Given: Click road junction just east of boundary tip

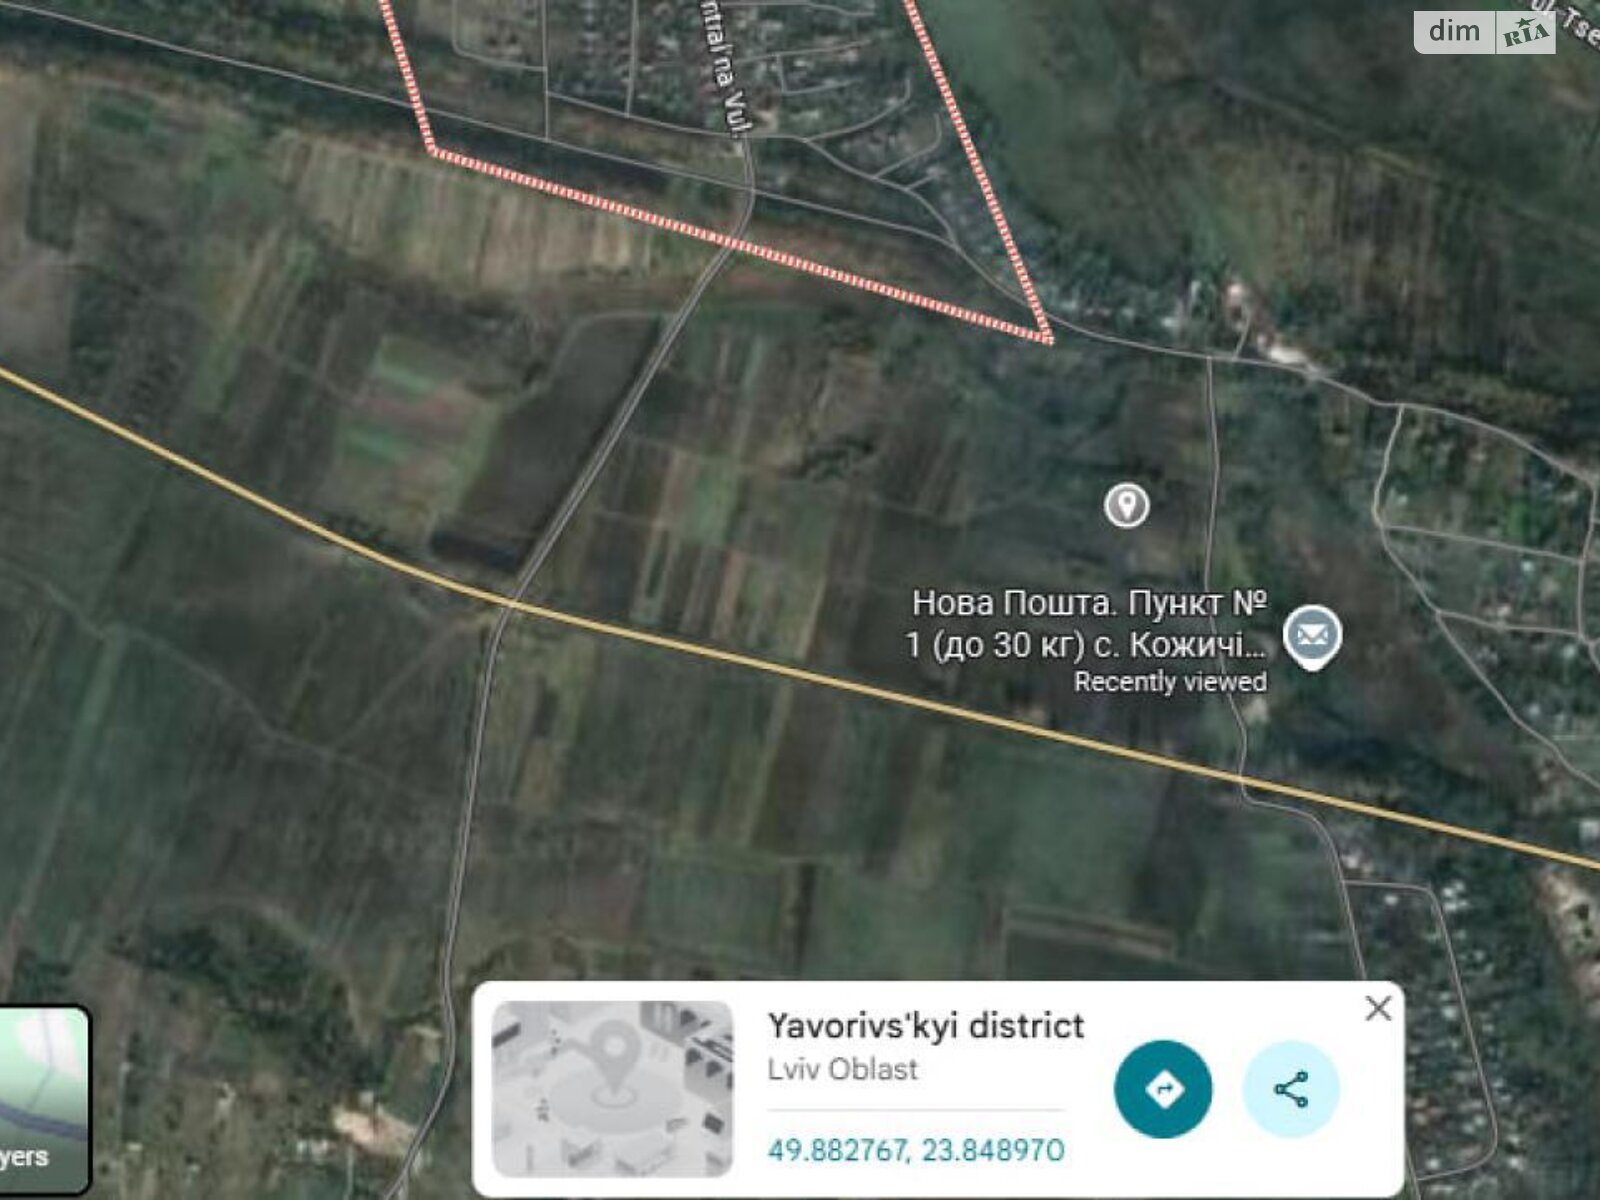Looking at the screenshot, I should click(x=1208, y=355).
